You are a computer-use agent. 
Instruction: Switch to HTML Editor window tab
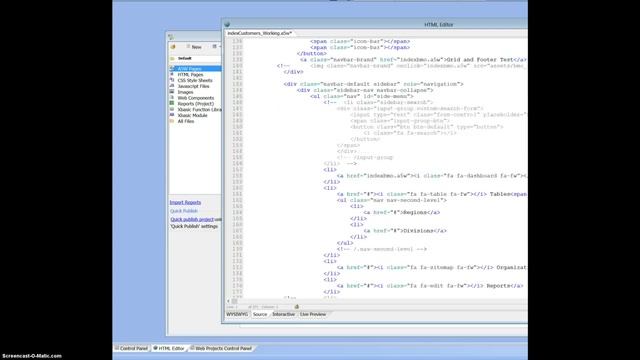[169, 349]
